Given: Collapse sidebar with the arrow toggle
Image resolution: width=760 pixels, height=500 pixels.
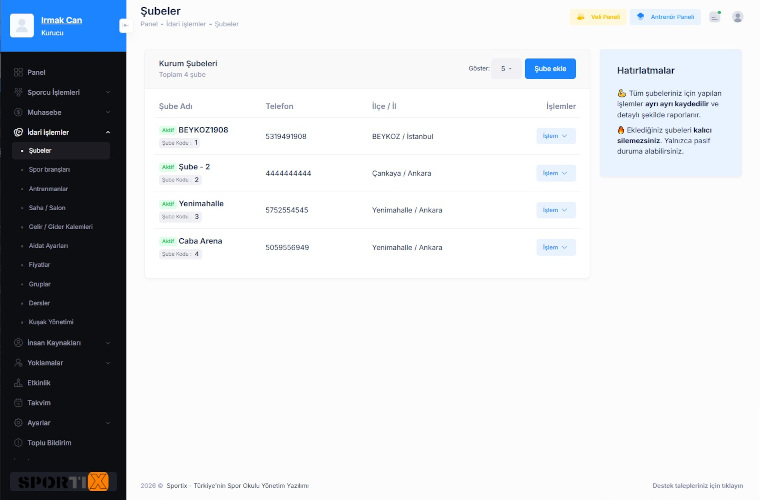Looking at the screenshot, I should pyautogui.click(x=126, y=25).
